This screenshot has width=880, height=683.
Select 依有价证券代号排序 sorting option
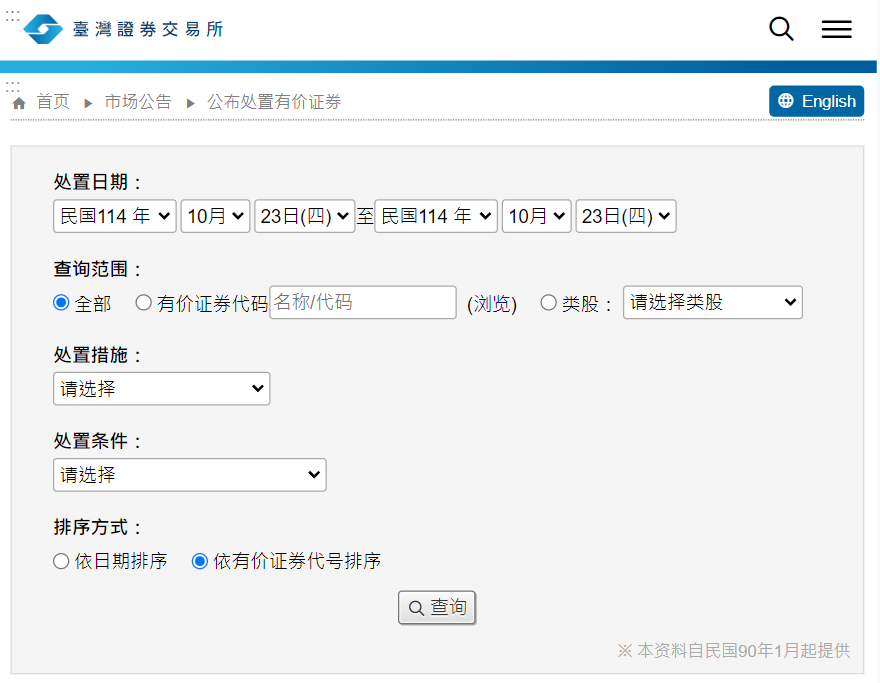[200, 561]
